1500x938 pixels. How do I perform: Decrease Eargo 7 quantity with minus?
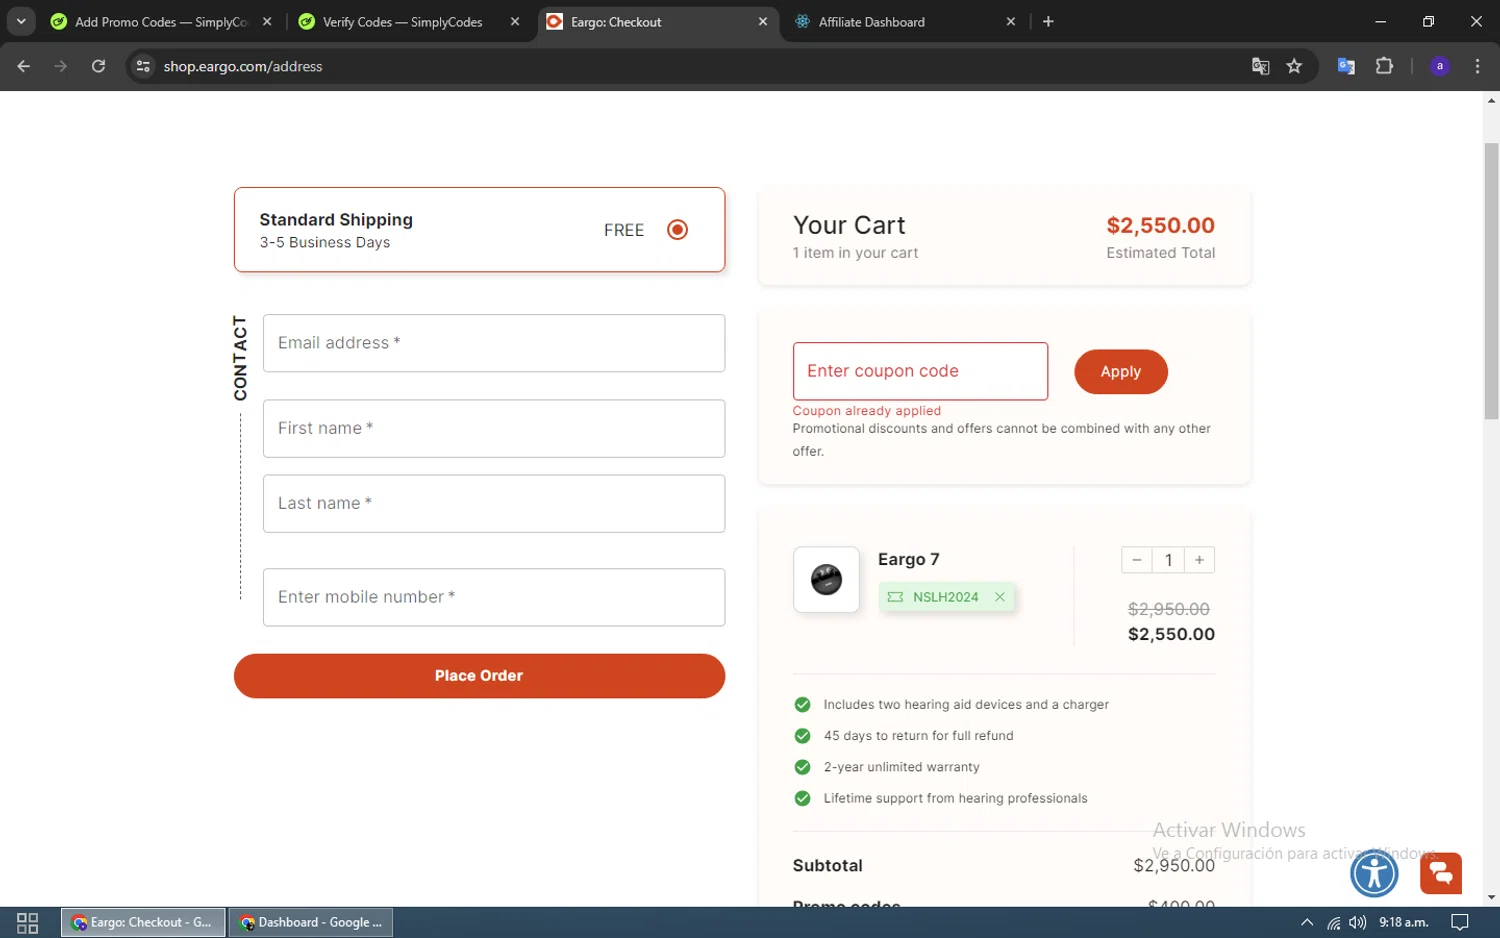[x=1137, y=560]
